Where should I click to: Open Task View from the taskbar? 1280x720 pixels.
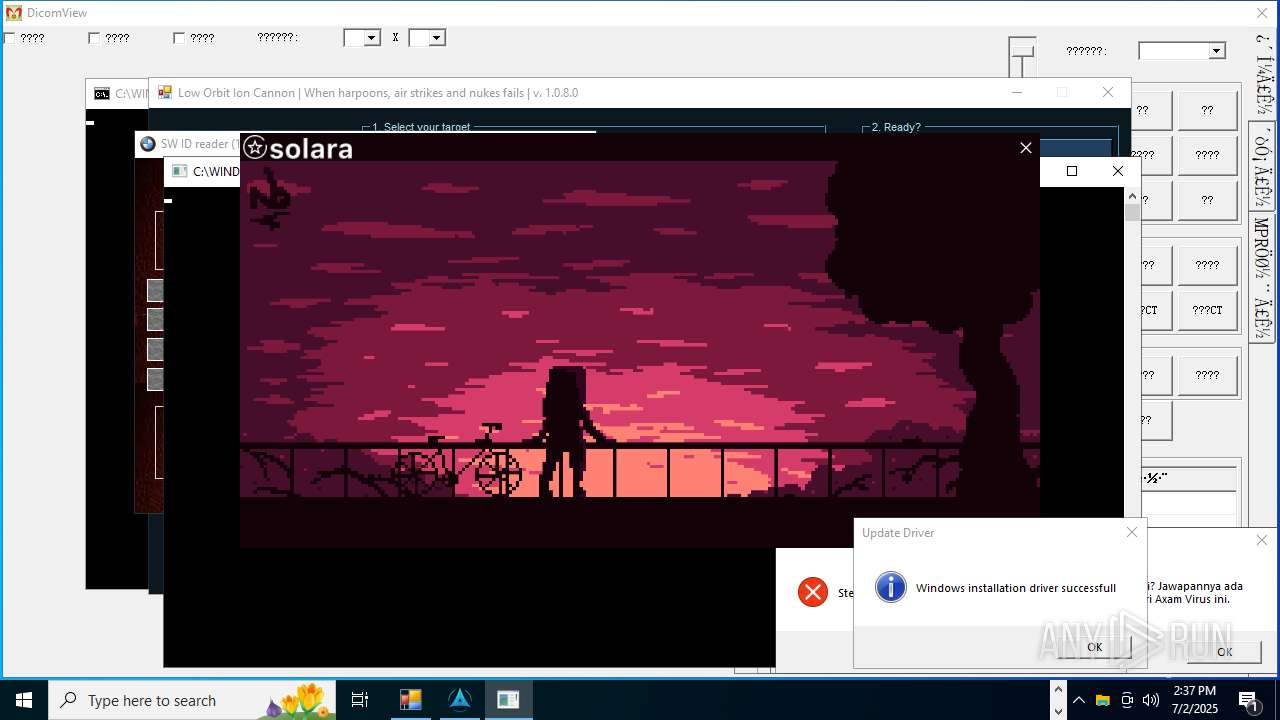360,700
